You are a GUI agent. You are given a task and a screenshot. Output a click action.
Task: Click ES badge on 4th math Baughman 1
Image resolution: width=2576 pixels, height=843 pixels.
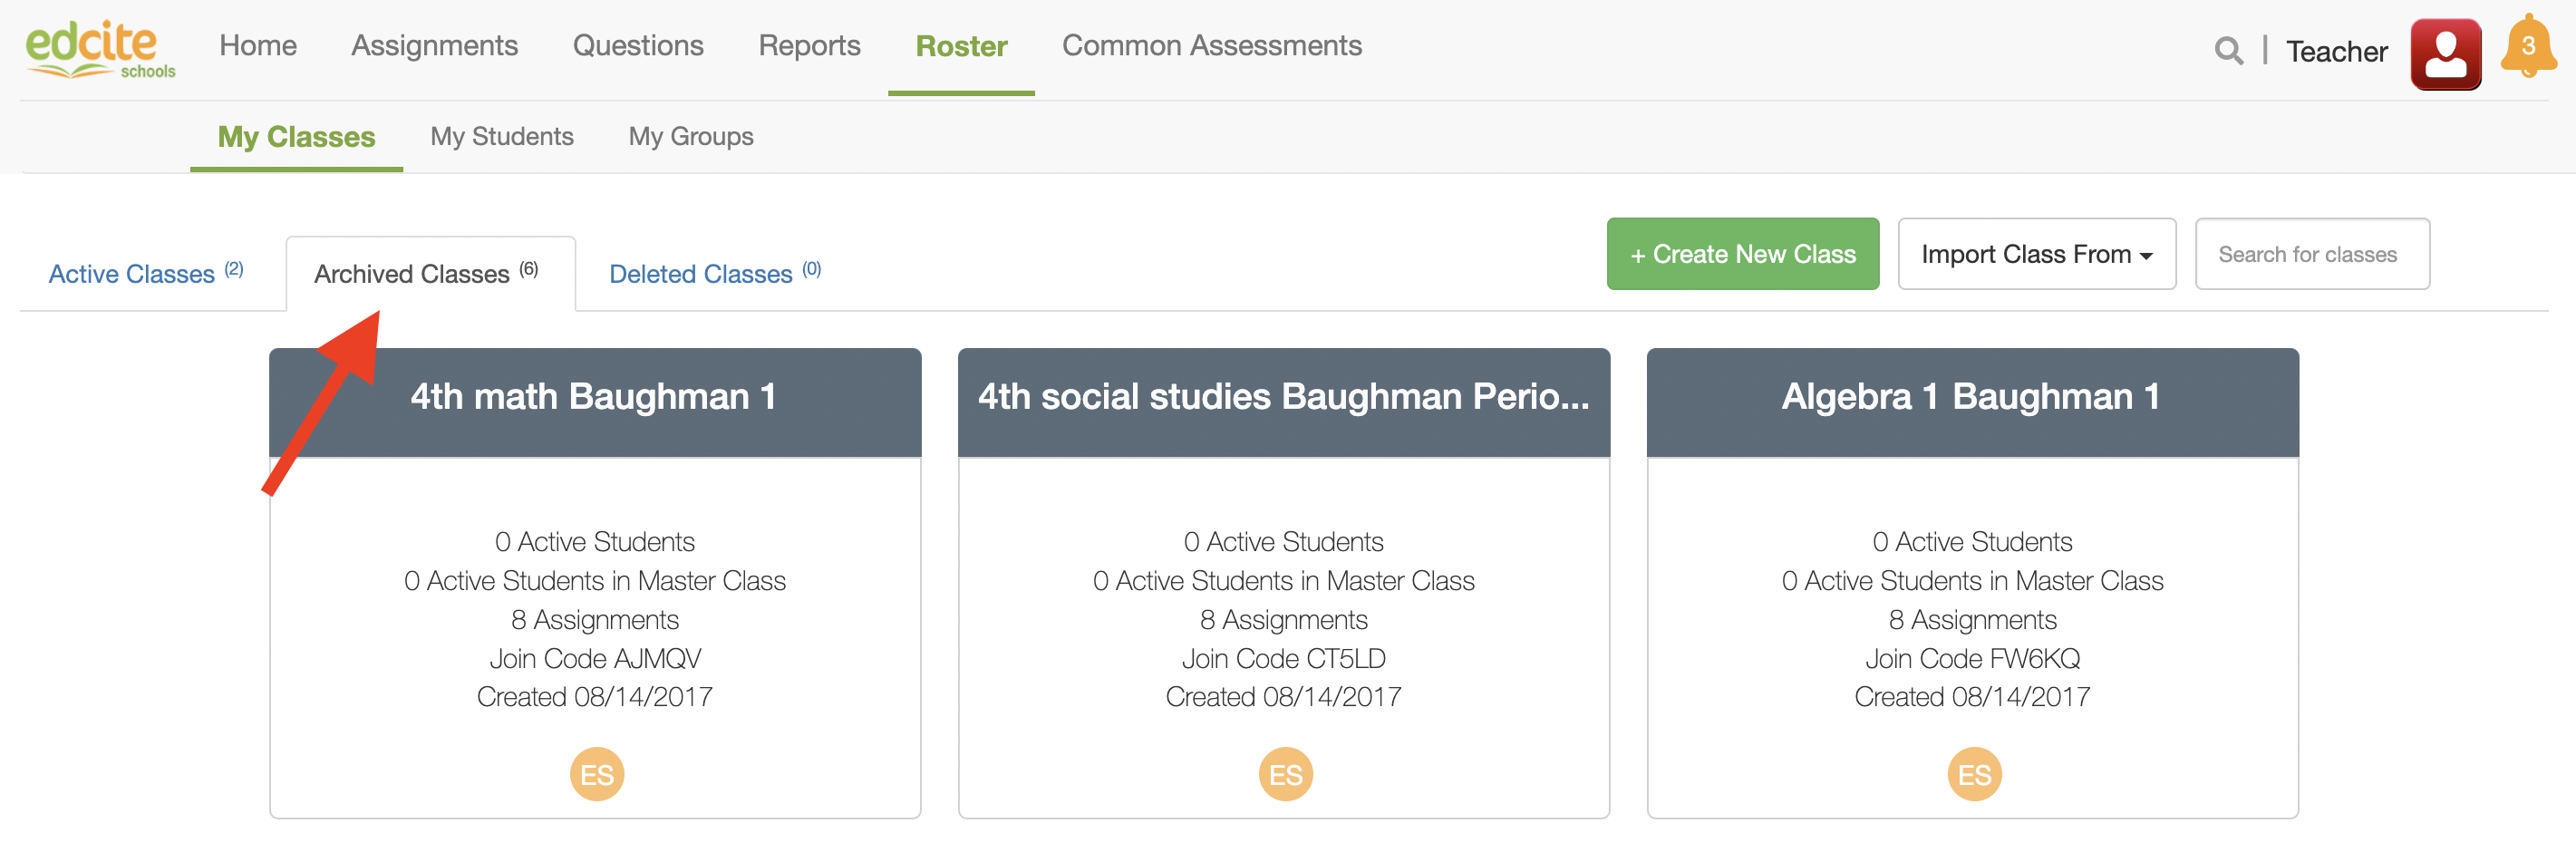tap(596, 774)
